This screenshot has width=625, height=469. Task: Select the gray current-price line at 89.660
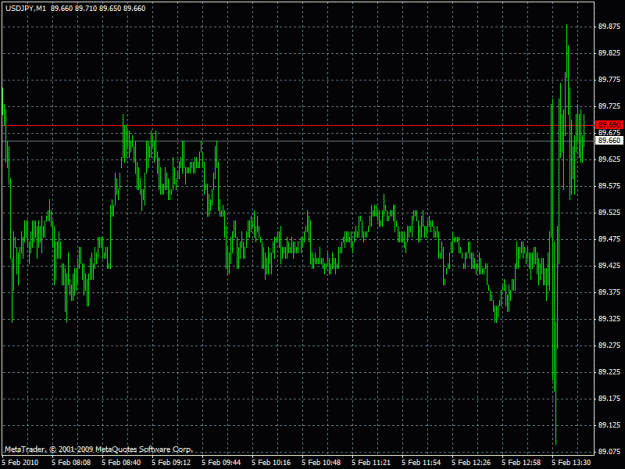coord(299,141)
